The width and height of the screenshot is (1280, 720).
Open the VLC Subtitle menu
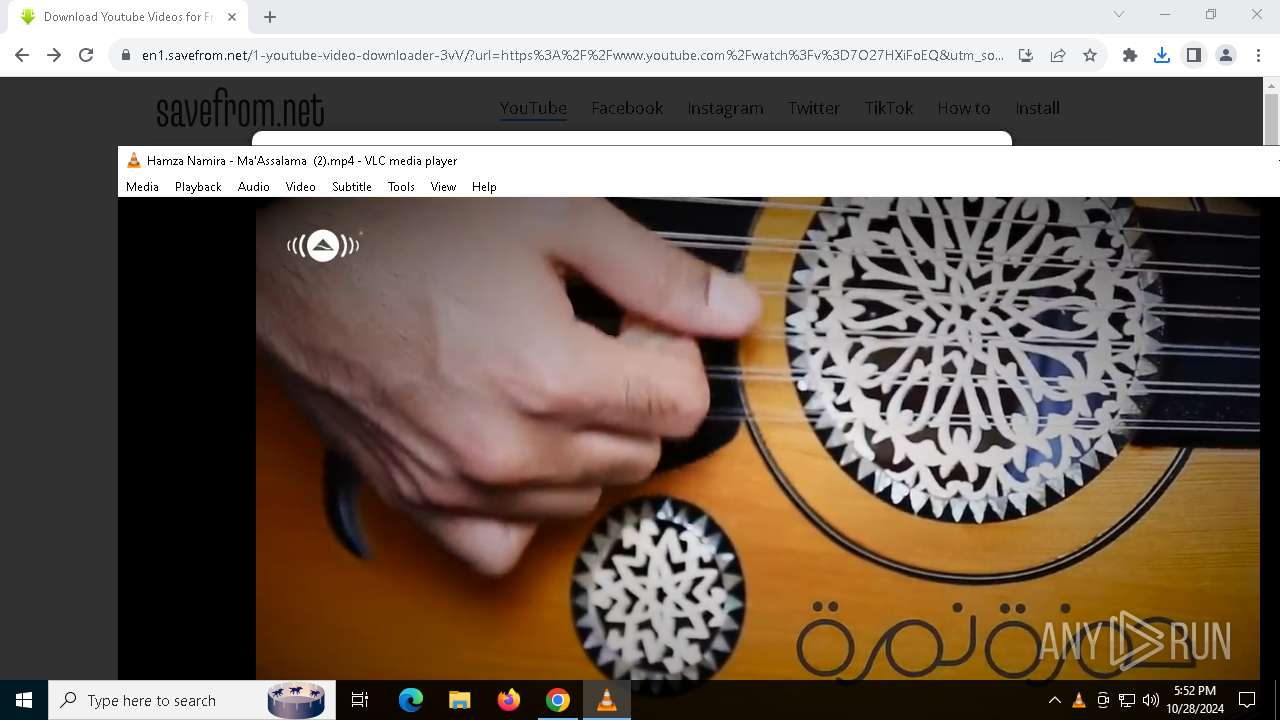point(352,187)
